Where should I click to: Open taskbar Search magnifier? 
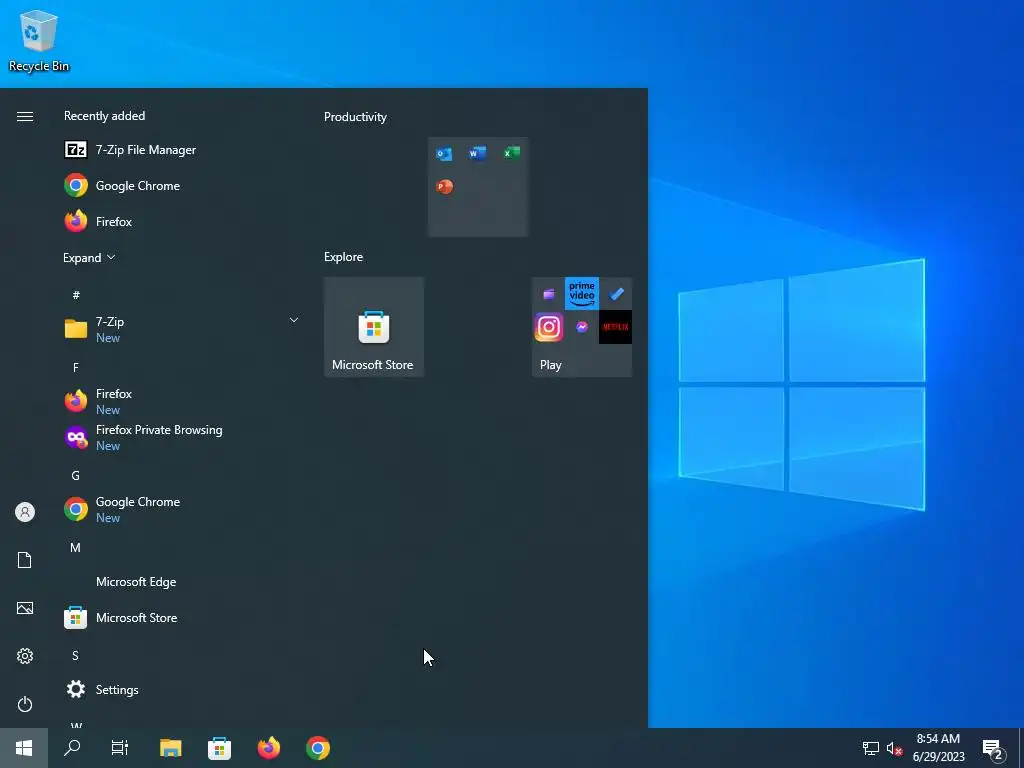72,748
